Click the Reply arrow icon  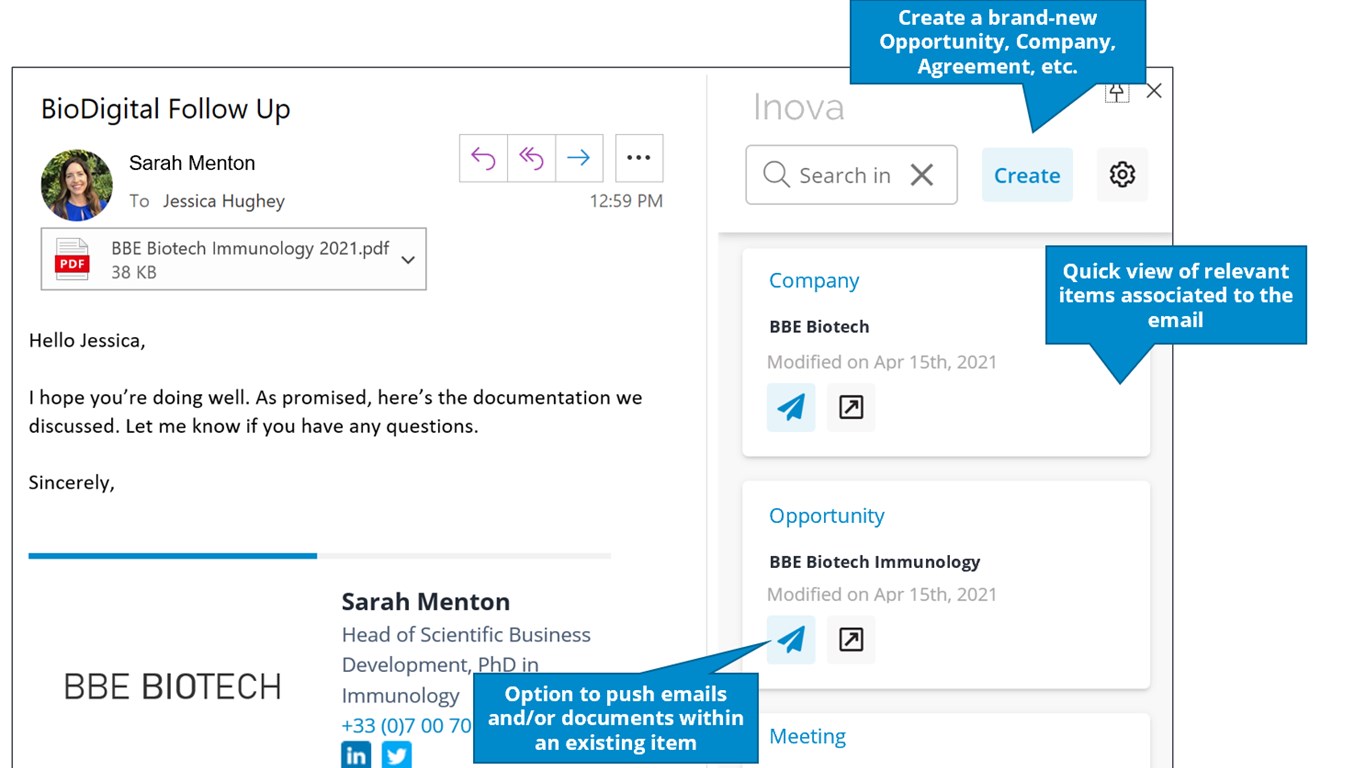[x=483, y=158]
